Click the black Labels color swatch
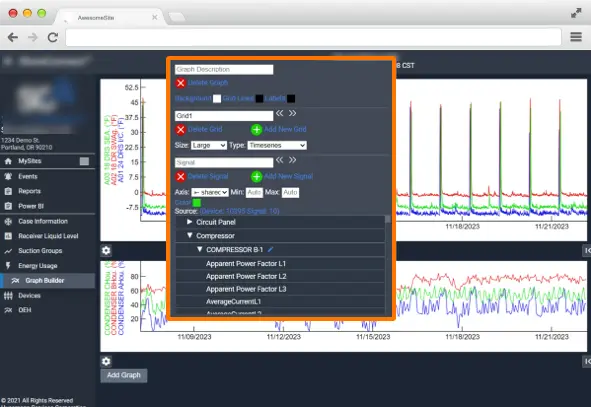Image resolution: width=591 pixels, height=407 pixels. click(x=291, y=99)
